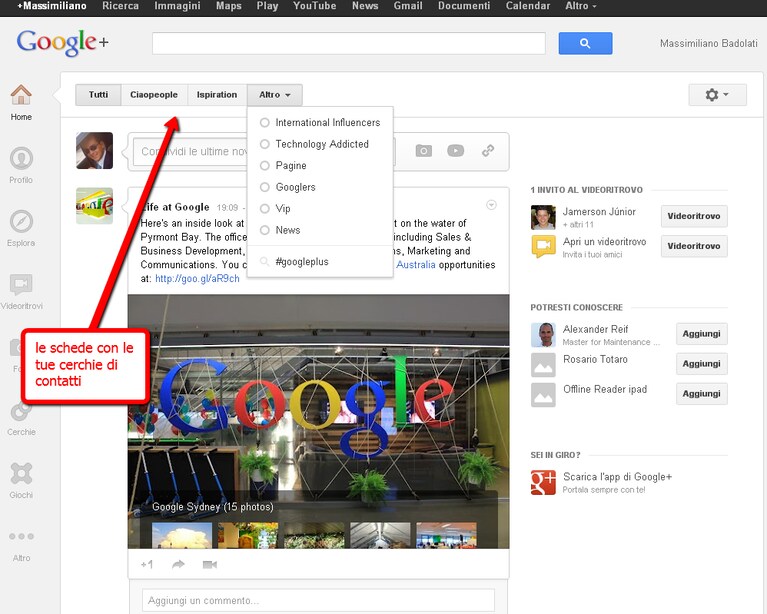Open the first Google Sydney album thumbnail with clouds

coord(182,535)
